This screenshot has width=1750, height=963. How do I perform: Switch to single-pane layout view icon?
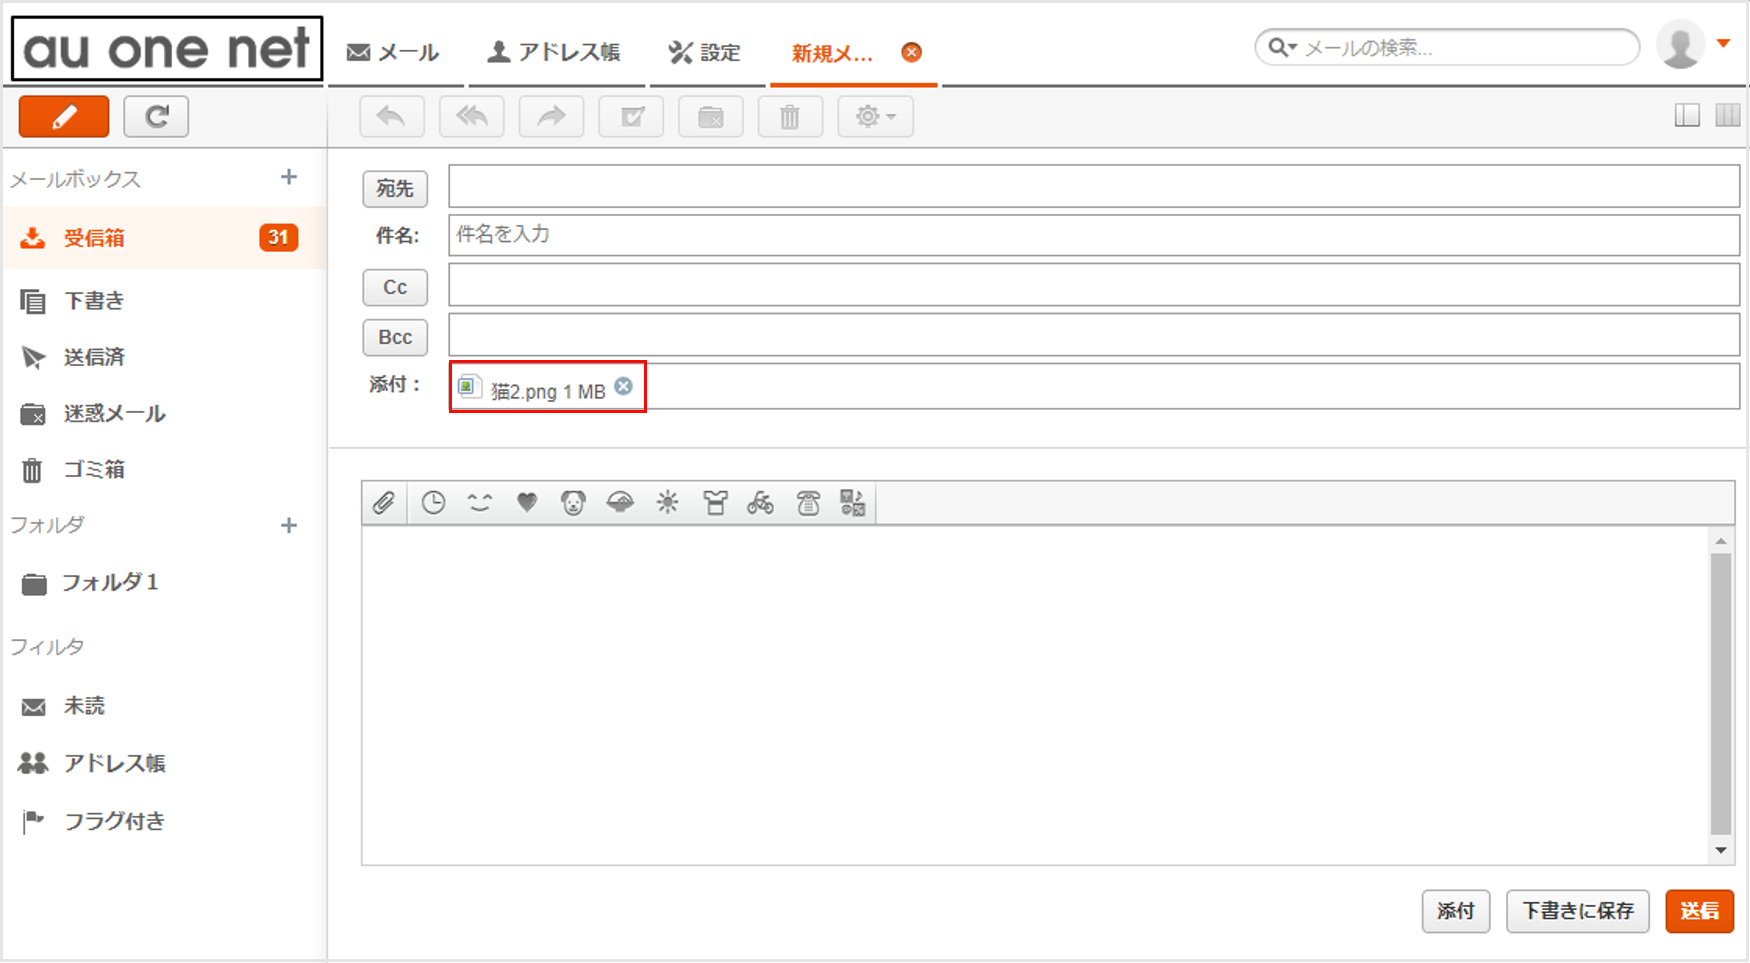pos(1687,116)
